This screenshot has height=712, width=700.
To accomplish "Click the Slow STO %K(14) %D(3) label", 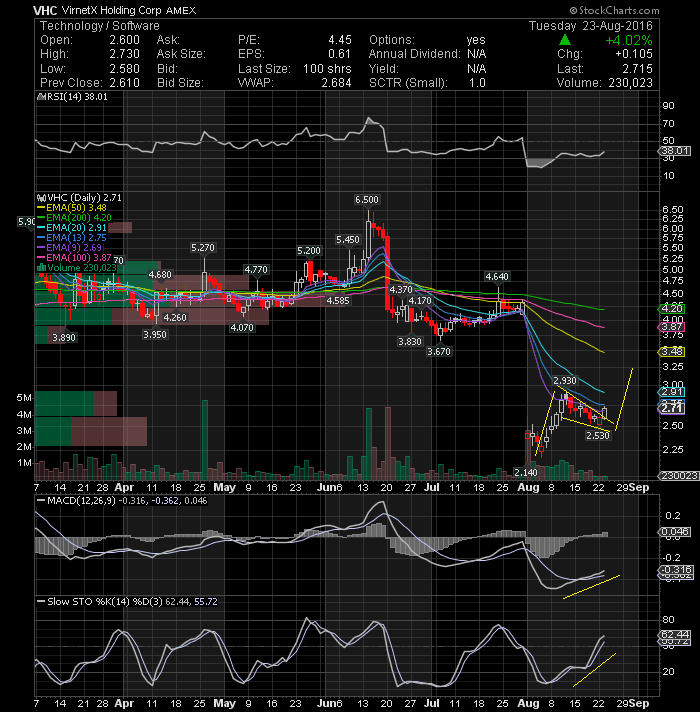I will (104, 602).
